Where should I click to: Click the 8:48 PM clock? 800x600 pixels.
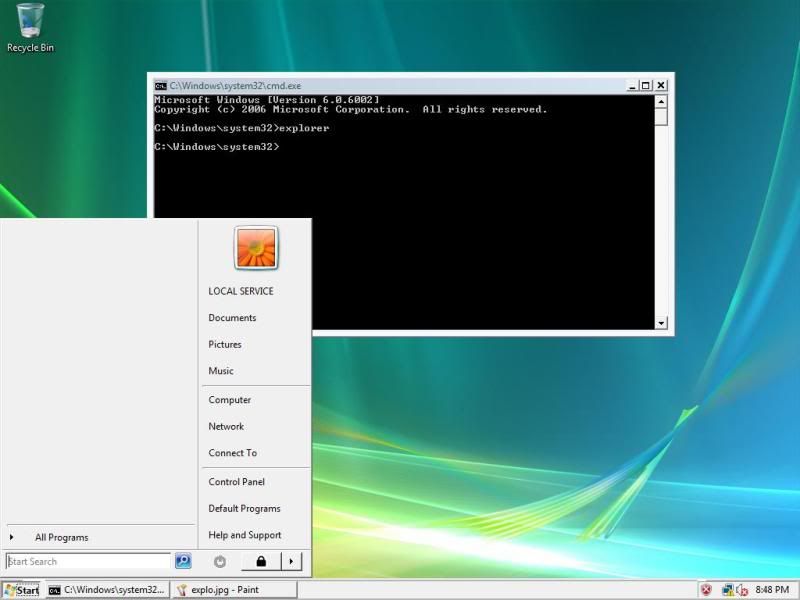[x=772, y=590]
